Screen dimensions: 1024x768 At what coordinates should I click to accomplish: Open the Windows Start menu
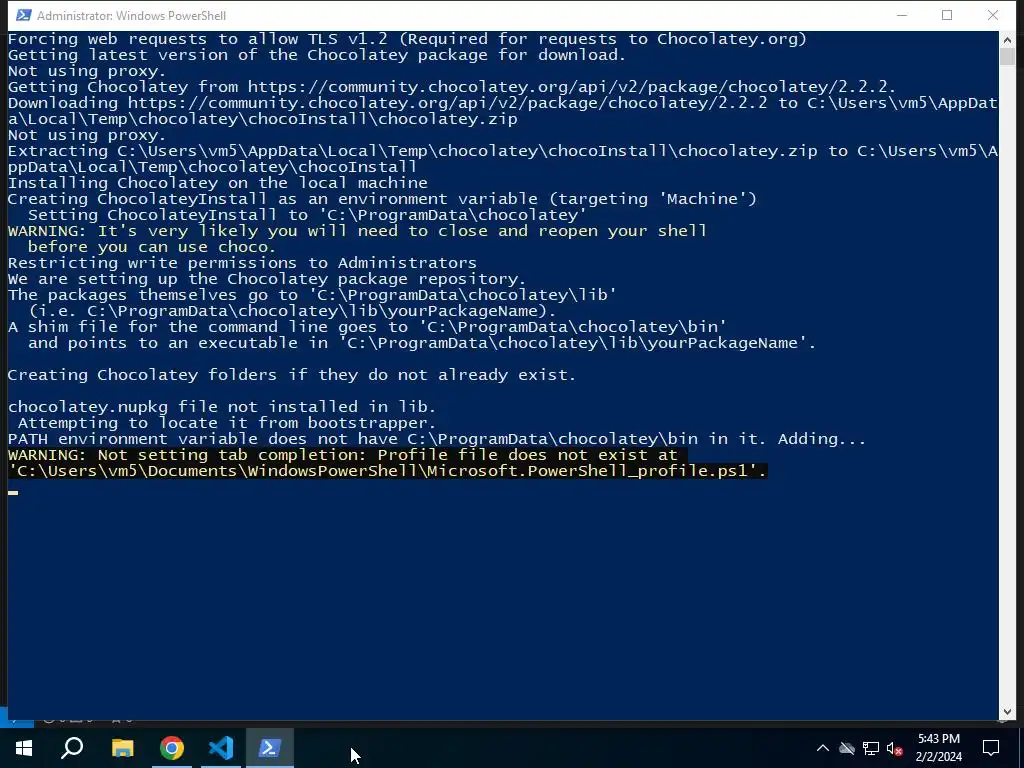pos(24,748)
